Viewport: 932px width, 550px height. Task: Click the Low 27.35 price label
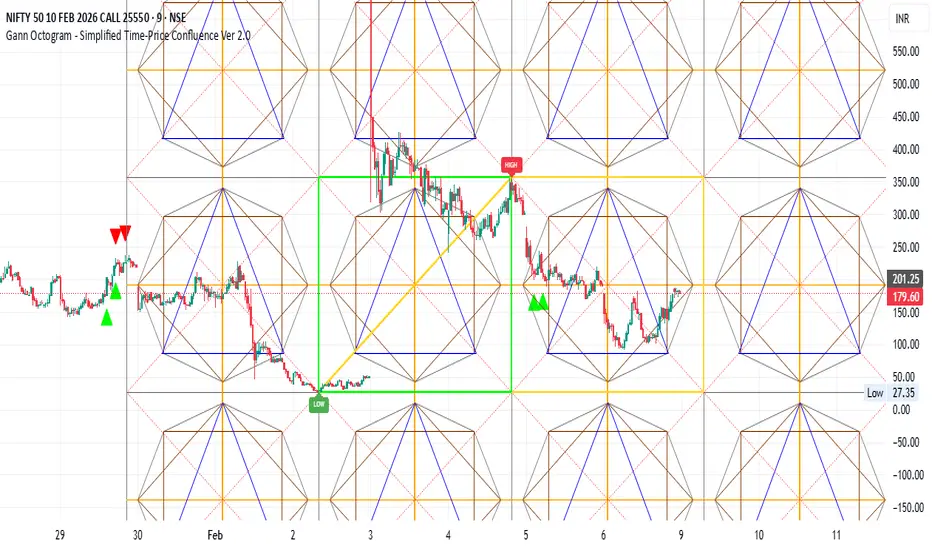[x=894, y=393]
